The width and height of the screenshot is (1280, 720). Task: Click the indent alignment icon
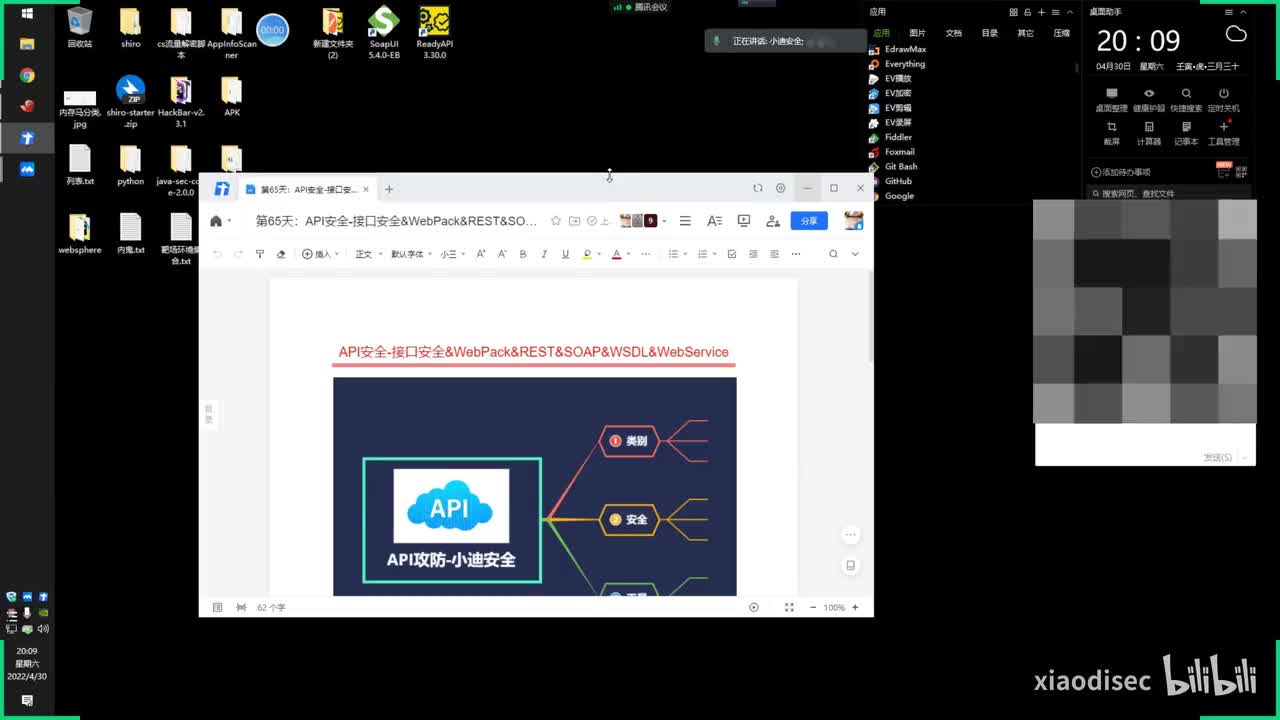(x=753, y=254)
